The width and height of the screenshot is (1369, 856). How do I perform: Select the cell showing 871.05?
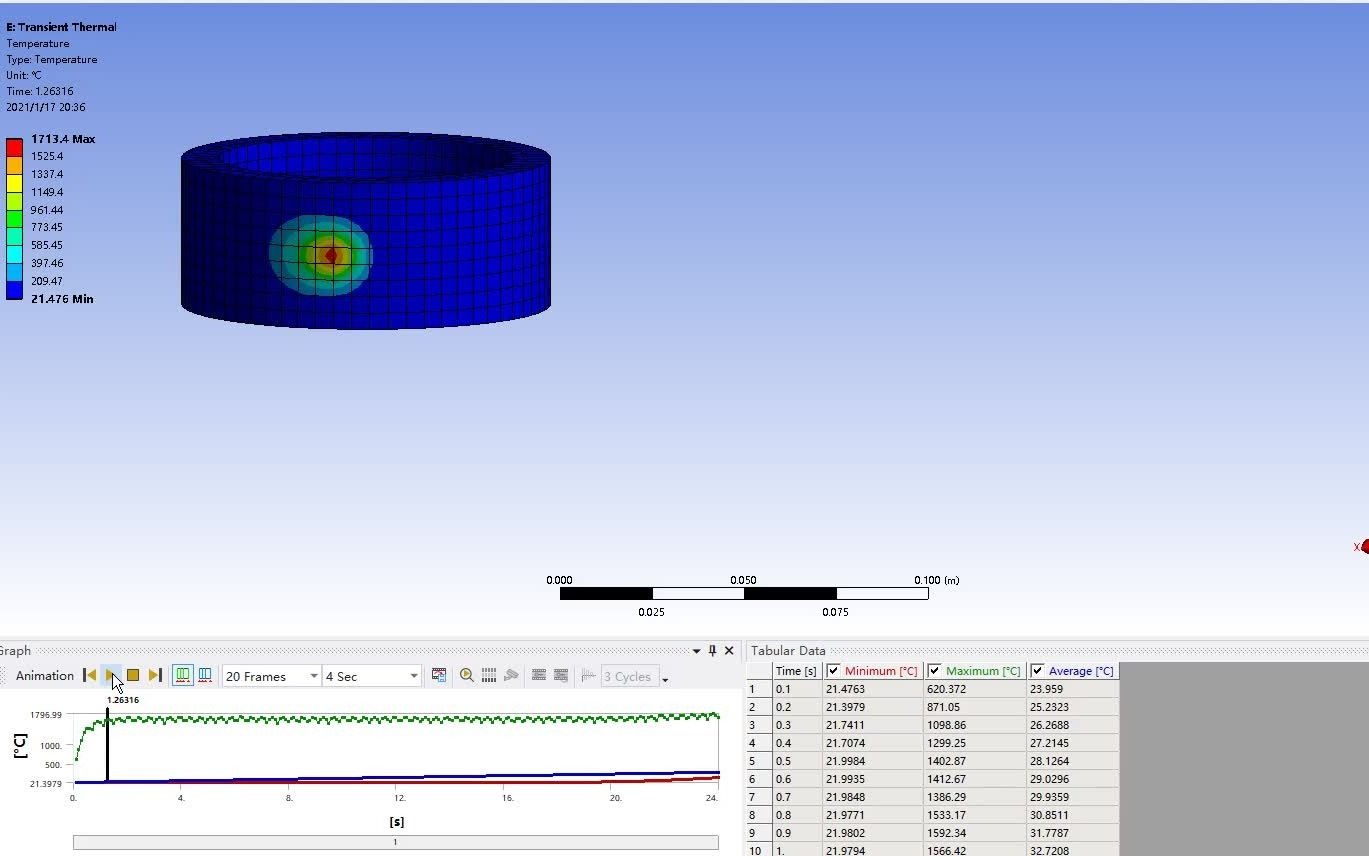975,707
